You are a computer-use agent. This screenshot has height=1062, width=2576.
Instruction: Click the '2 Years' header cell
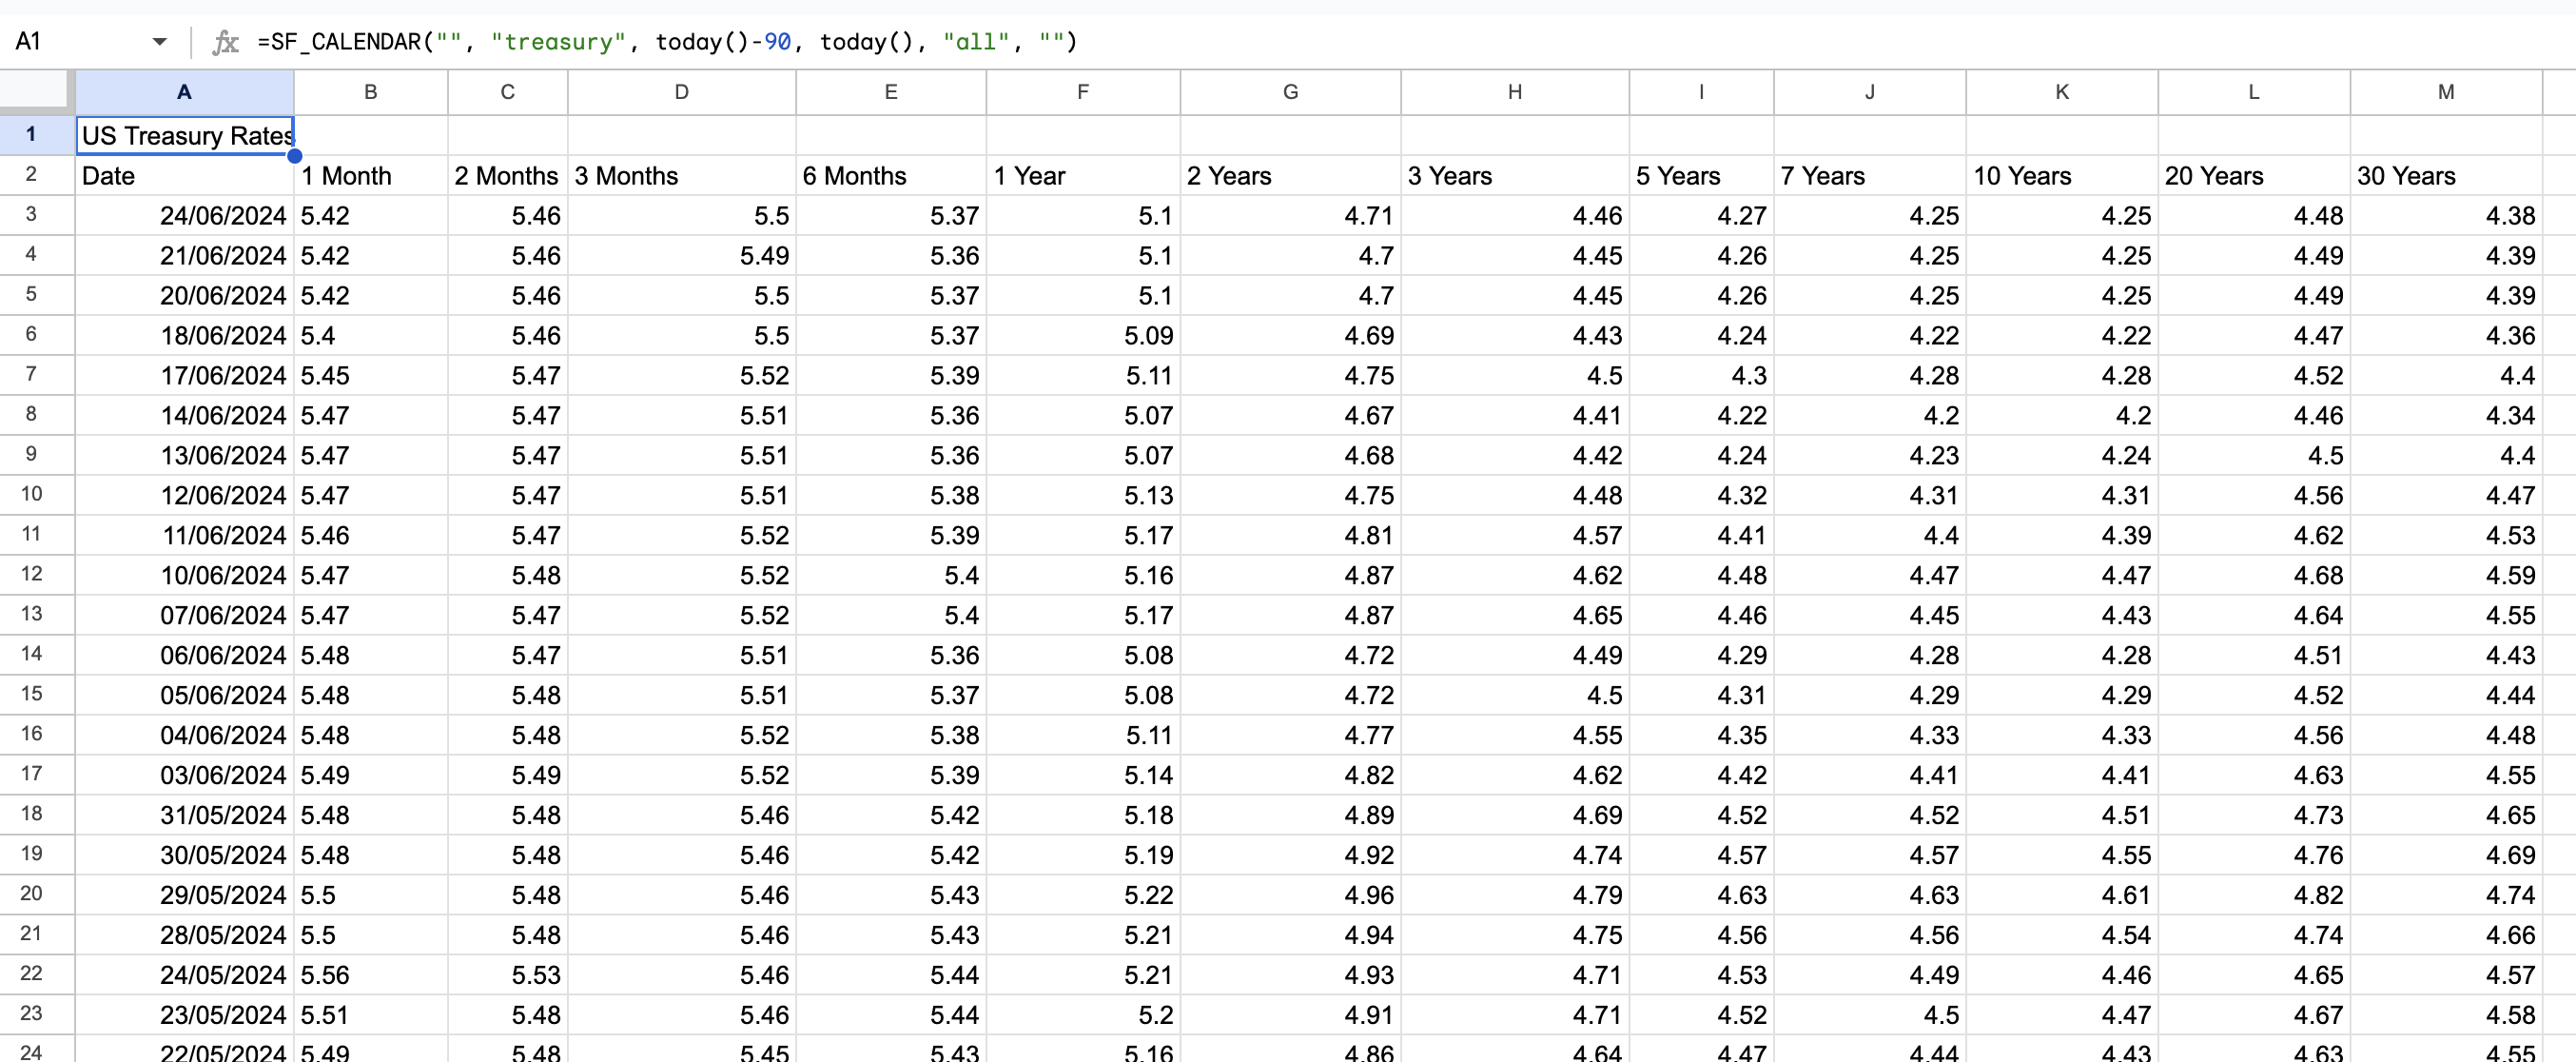coord(1291,175)
